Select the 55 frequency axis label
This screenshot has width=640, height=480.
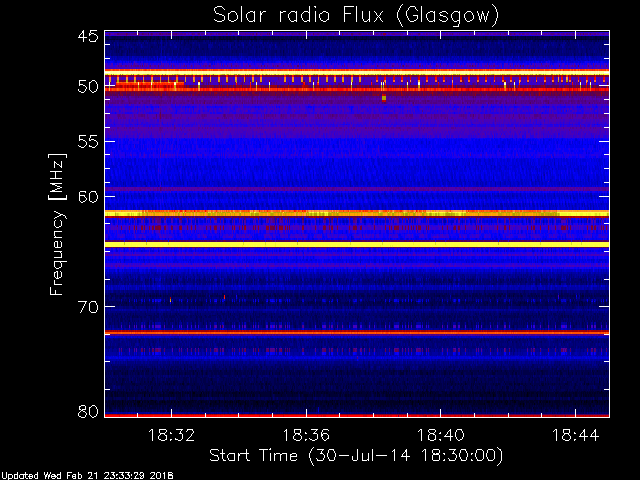tap(88, 142)
